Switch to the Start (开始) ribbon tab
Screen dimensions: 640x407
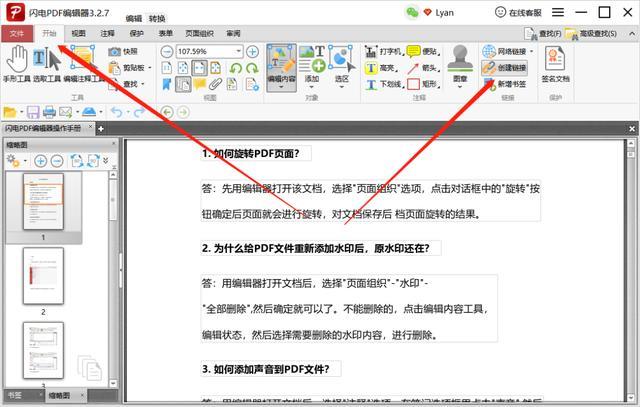tap(49, 33)
